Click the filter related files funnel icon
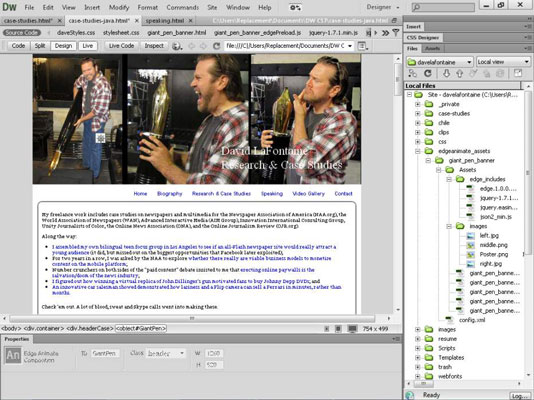This screenshot has height=400, width=534. coord(395,33)
